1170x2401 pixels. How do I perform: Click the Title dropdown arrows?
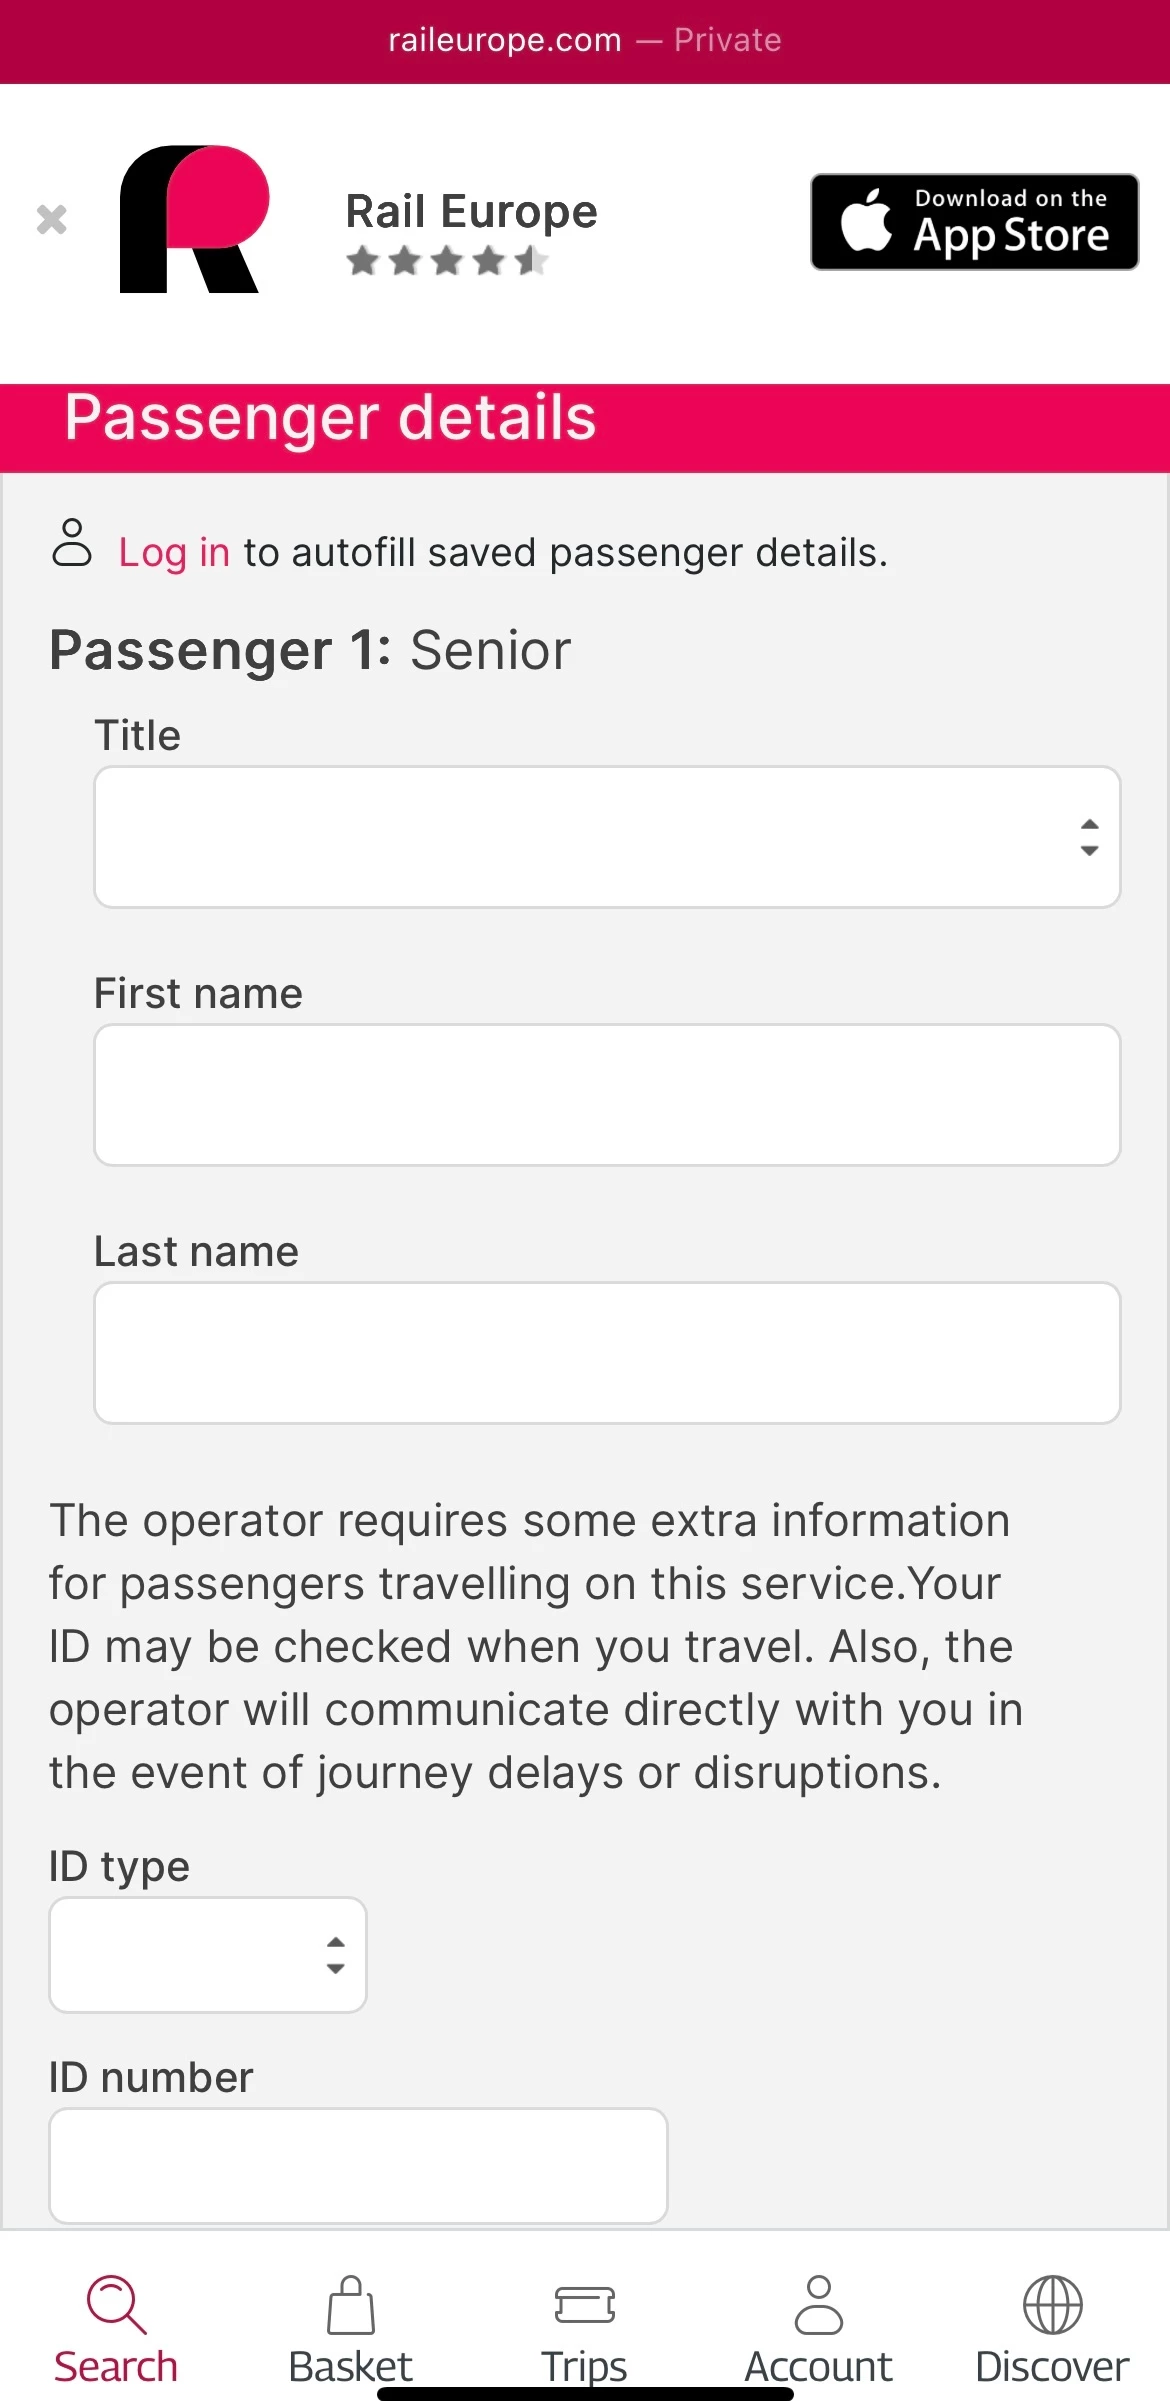click(x=1089, y=837)
